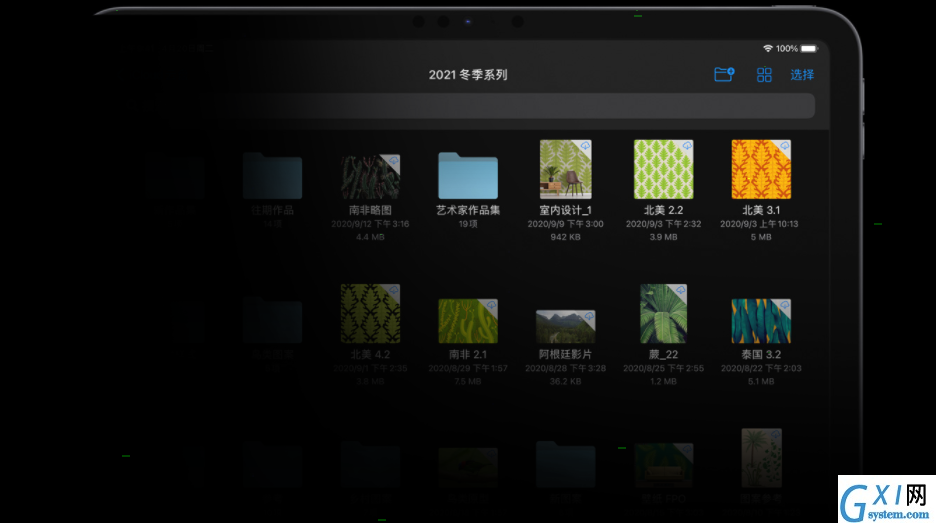Tap iCloud download badge on 阿根廷影片
Viewport: 936px width, 523px height.
point(589,316)
